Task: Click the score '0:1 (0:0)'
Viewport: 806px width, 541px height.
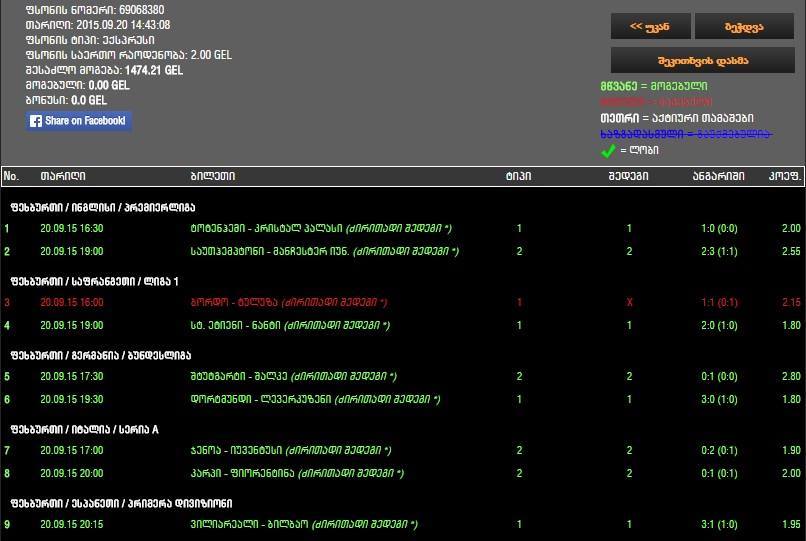Action: 719,376
